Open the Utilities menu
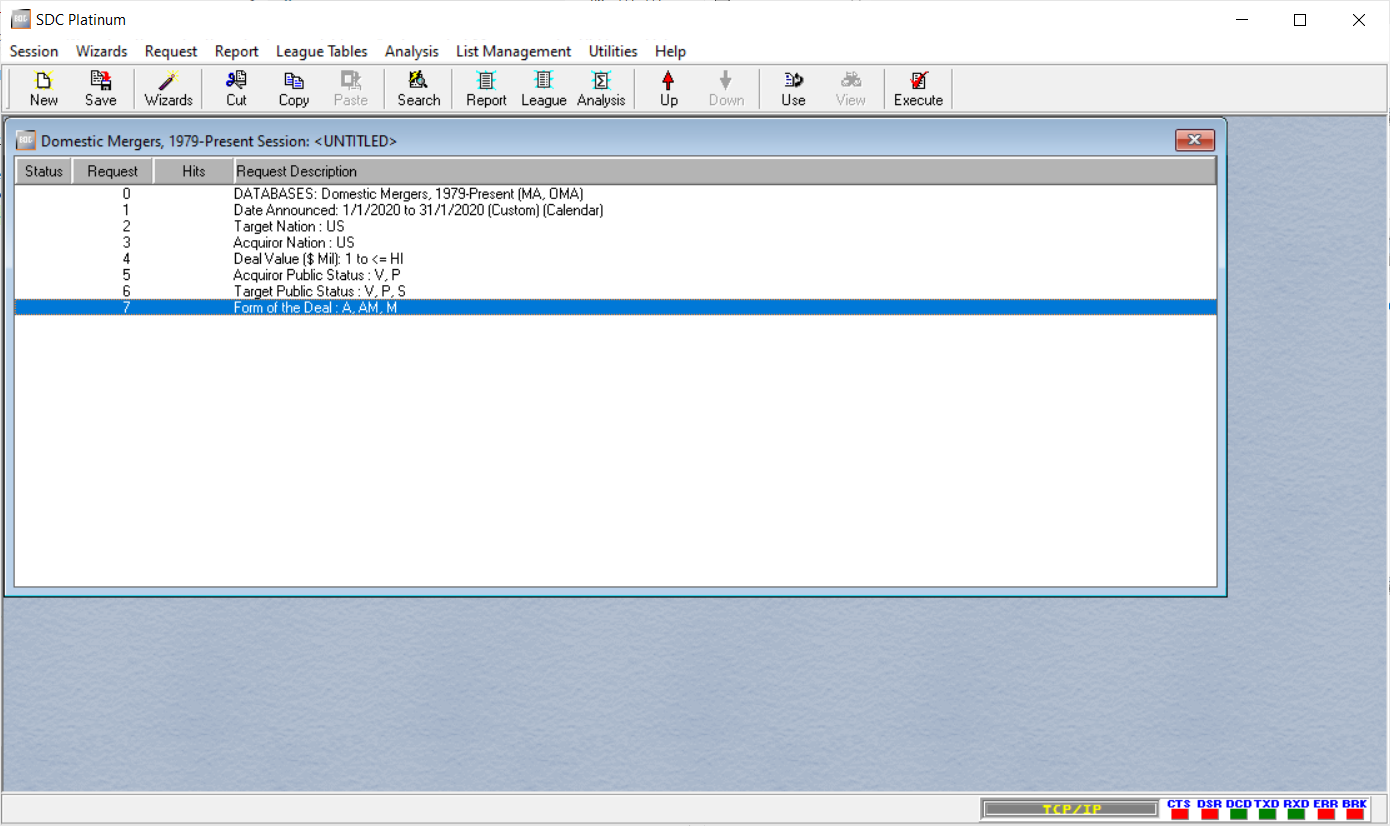 (x=612, y=51)
